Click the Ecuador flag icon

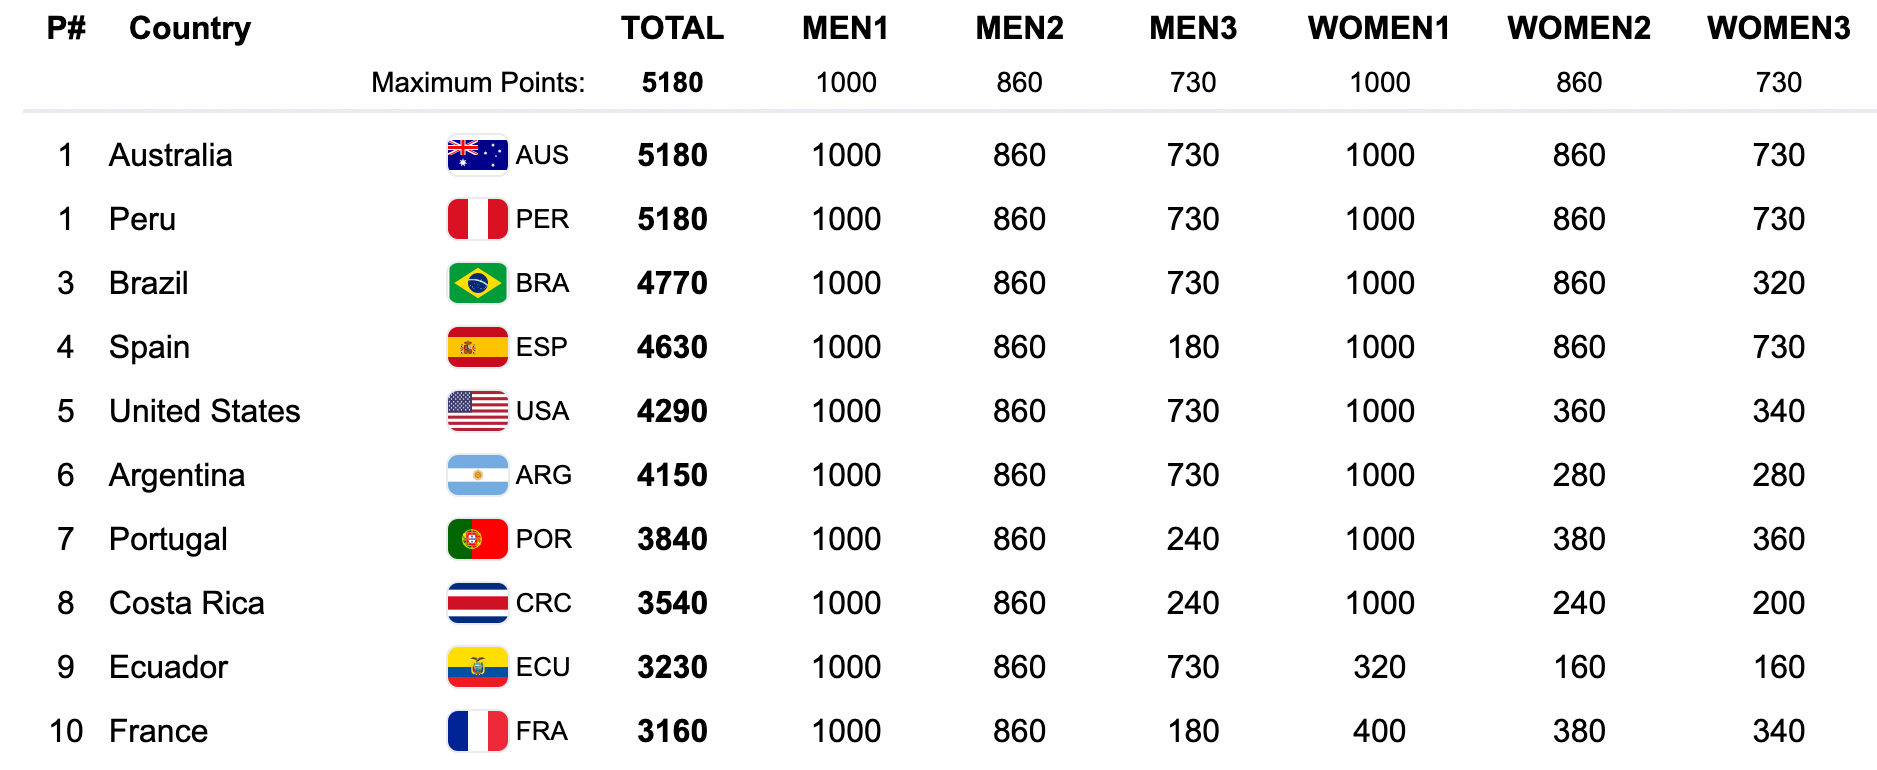(477, 667)
